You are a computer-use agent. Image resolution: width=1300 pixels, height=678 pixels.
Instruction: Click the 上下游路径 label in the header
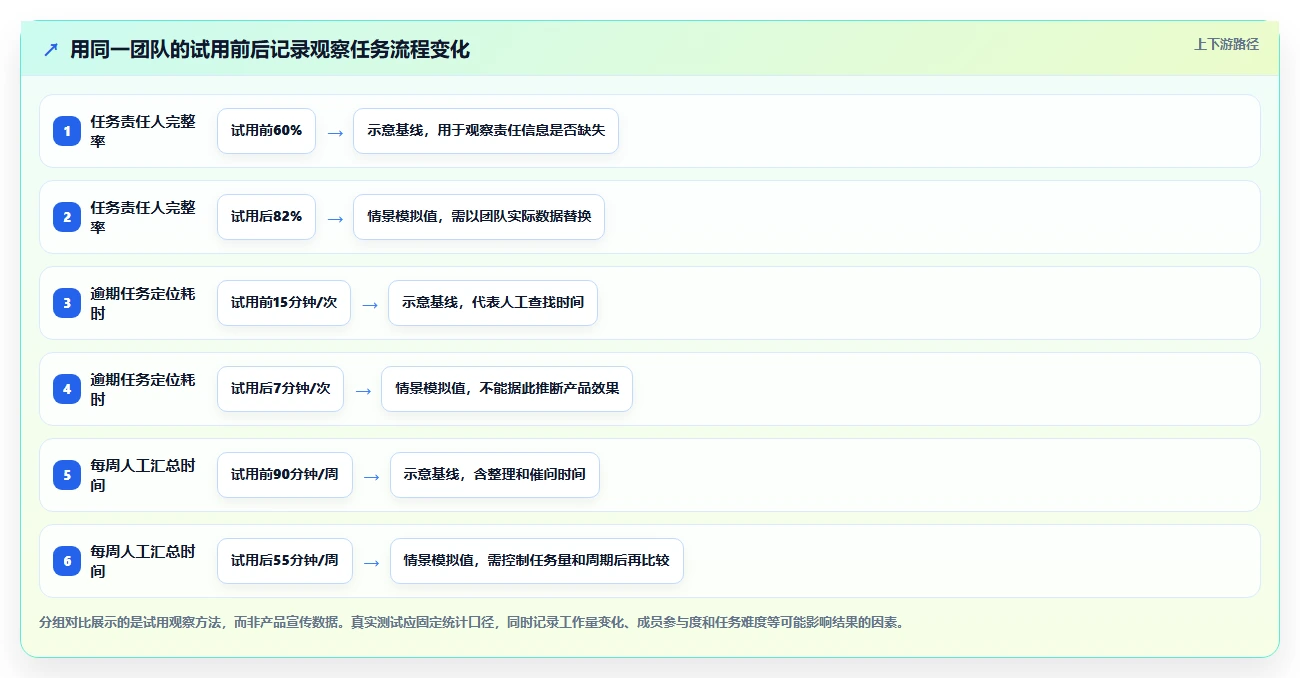point(1226,44)
